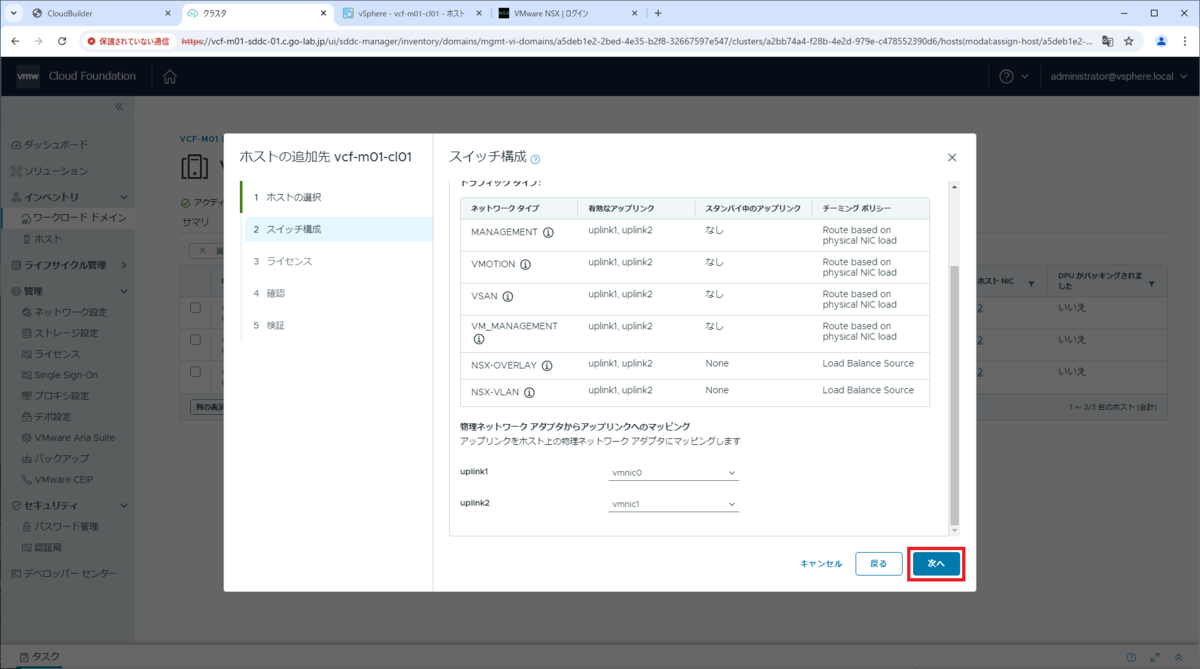
Task: Select the third host row checkbox
Action: point(196,372)
